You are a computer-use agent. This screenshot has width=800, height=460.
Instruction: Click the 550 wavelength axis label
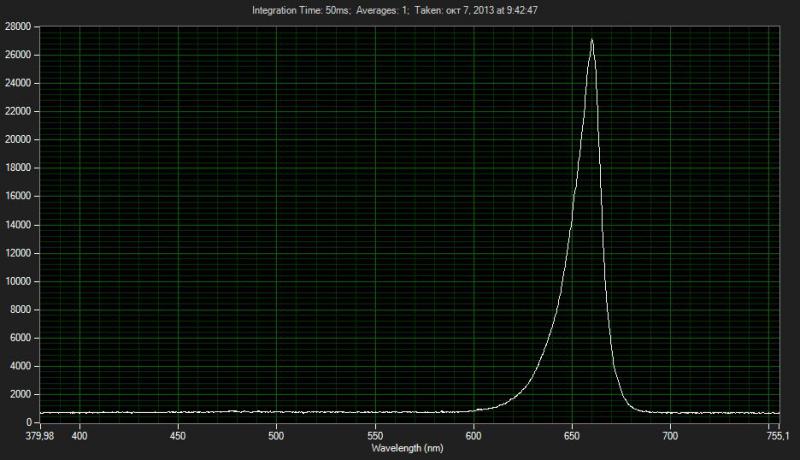click(x=375, y=436)
